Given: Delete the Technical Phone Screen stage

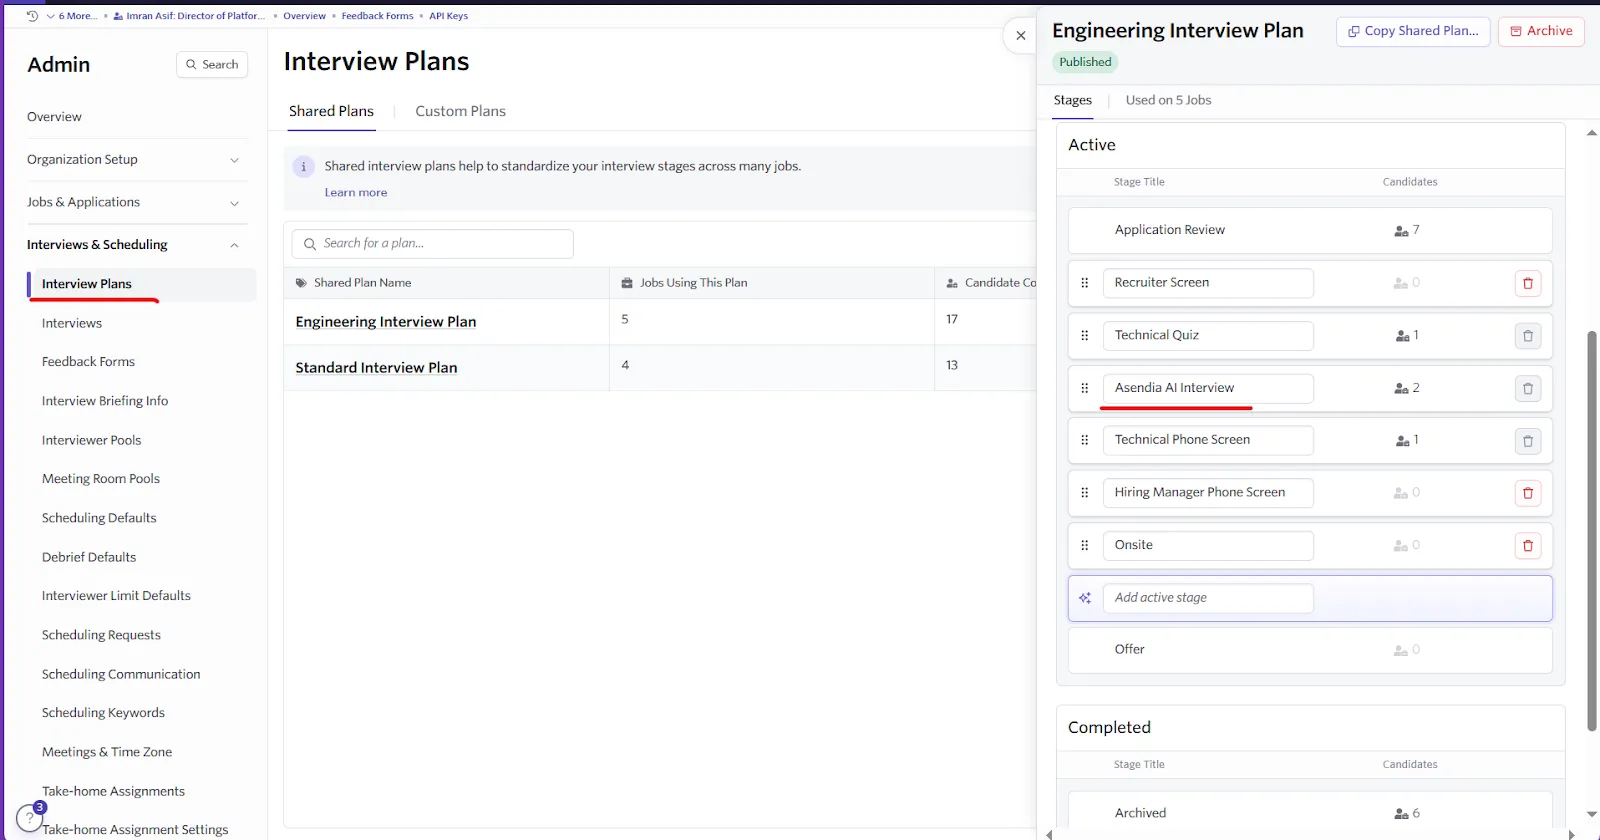Looking at the screenshot, I should click(1527, 441).
